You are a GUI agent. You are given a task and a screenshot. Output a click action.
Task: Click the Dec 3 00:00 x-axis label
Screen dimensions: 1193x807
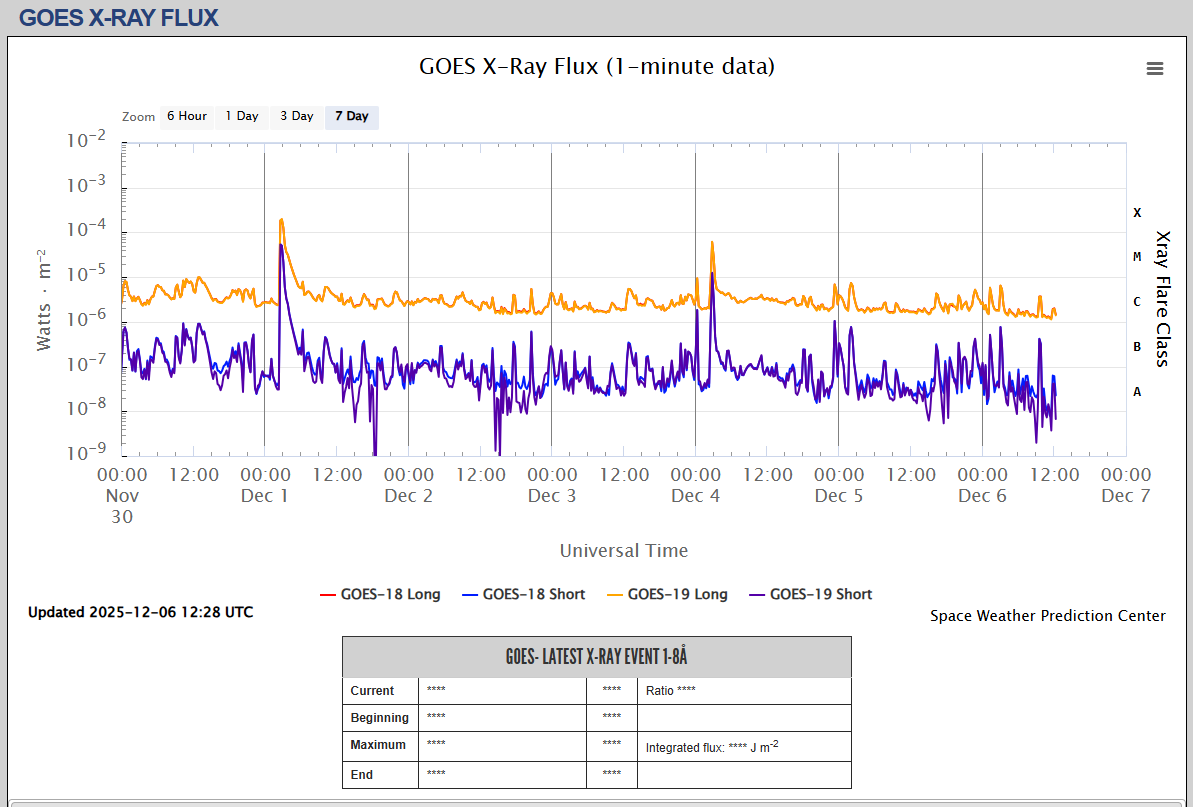(x=552, y=484)
